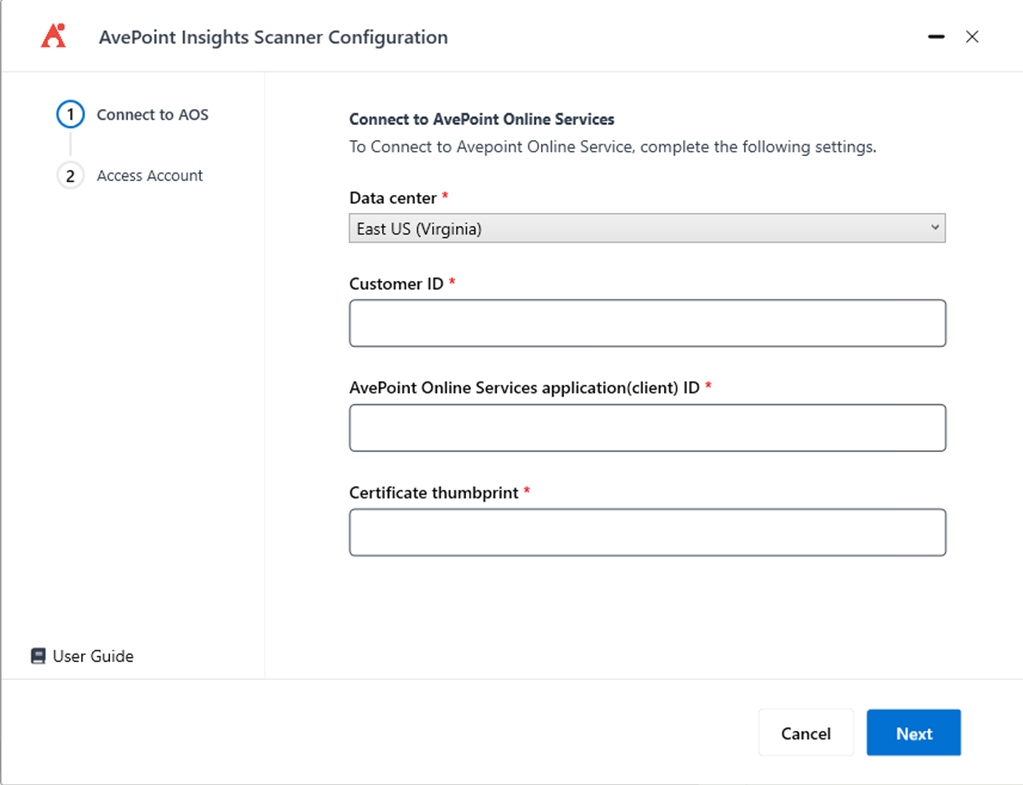The image size is (1023, 785).
Task: Focus the application(client) ID input field
Action: [x=647, y=427]
